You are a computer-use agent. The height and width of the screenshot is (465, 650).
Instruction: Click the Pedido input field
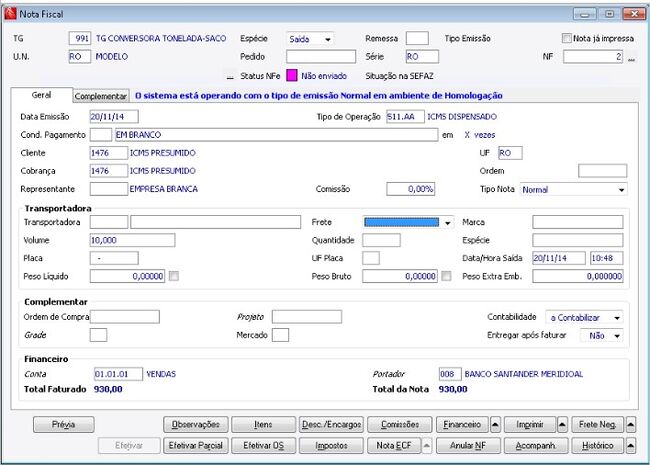coord(321,57)
